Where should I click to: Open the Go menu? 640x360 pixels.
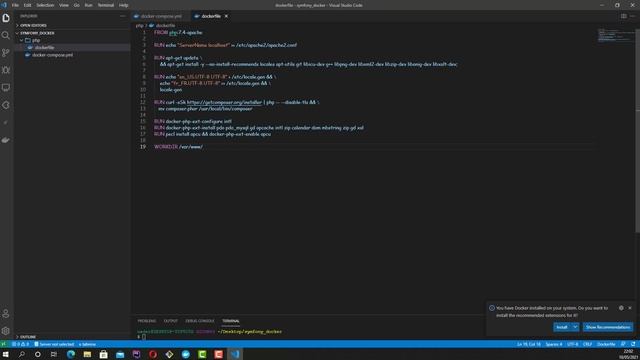click(x=76, y=5)
